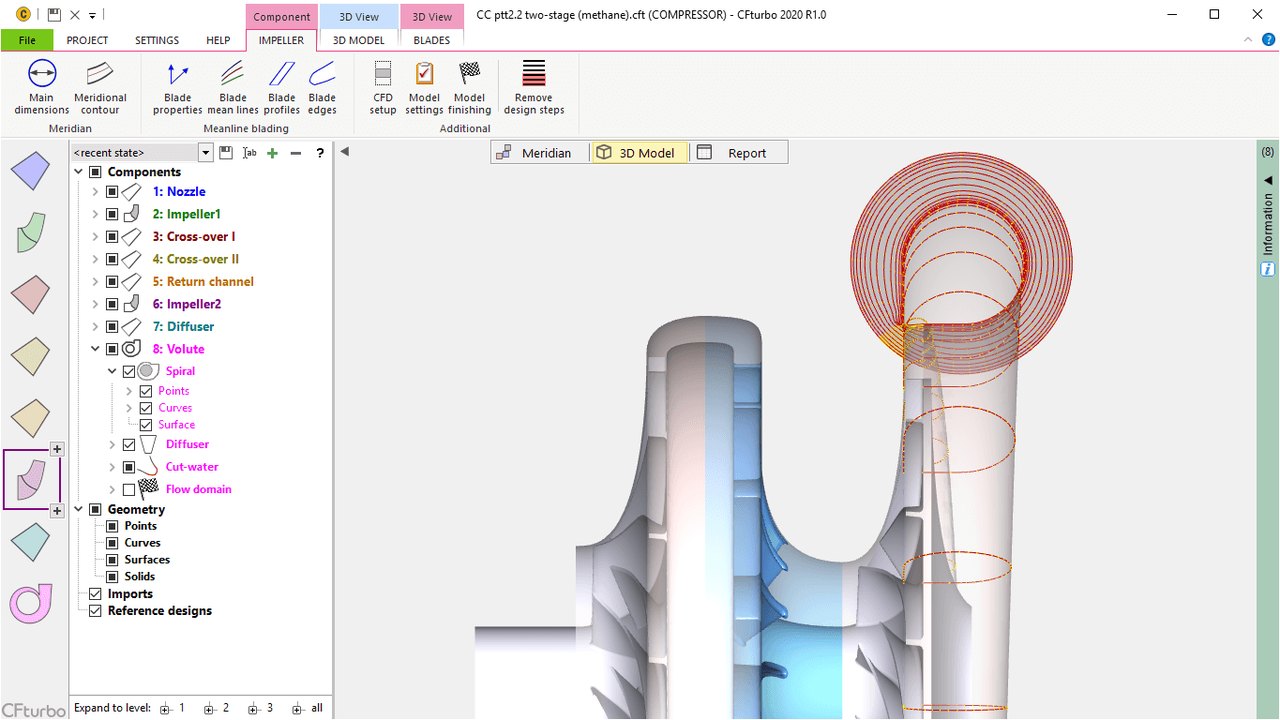
Task: Toggle the checkbox beside 1: Nozzle
Action: [x=112, y=192]
